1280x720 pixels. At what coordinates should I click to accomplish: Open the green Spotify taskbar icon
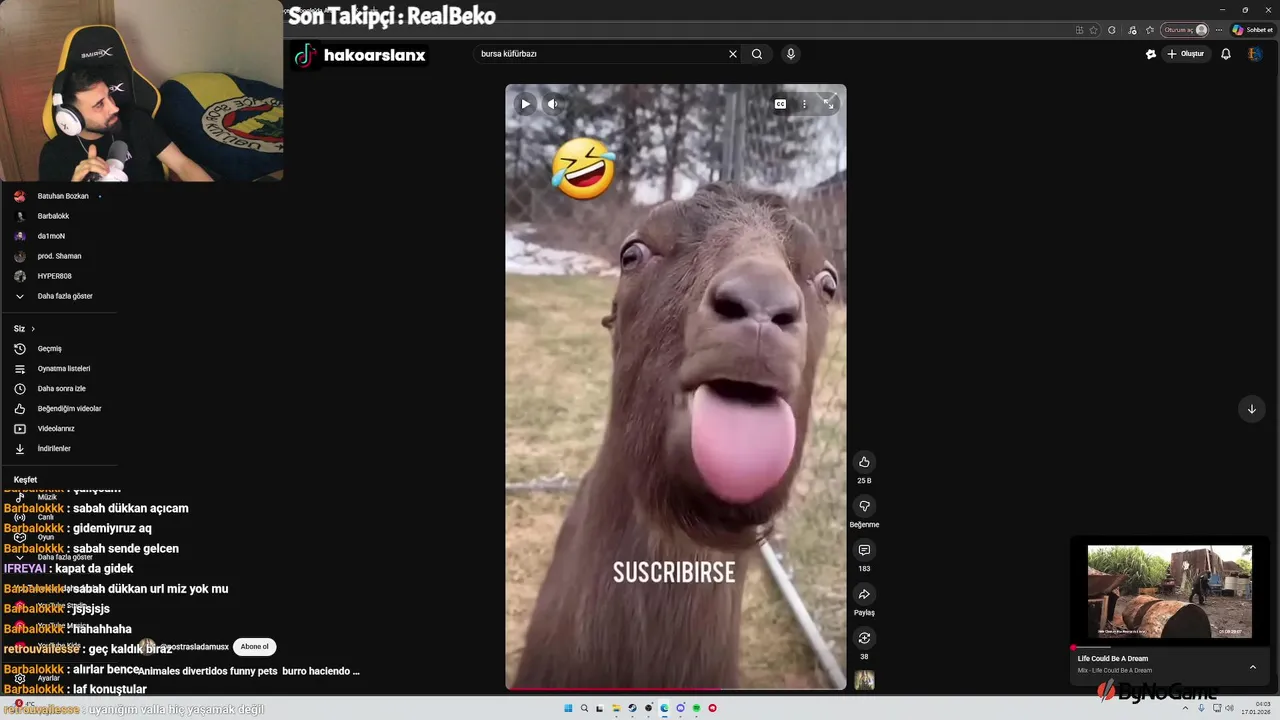point(696,708)
